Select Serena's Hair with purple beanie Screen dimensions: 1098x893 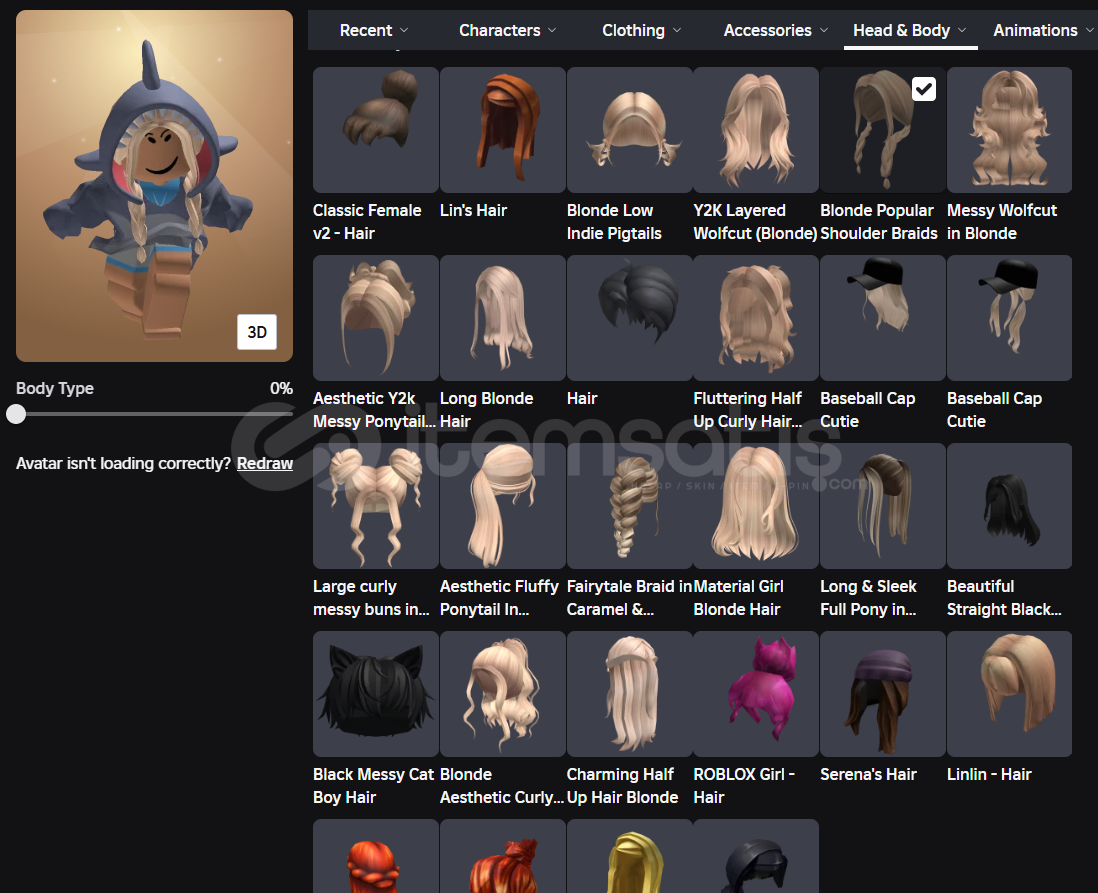(x=882, y=693)
